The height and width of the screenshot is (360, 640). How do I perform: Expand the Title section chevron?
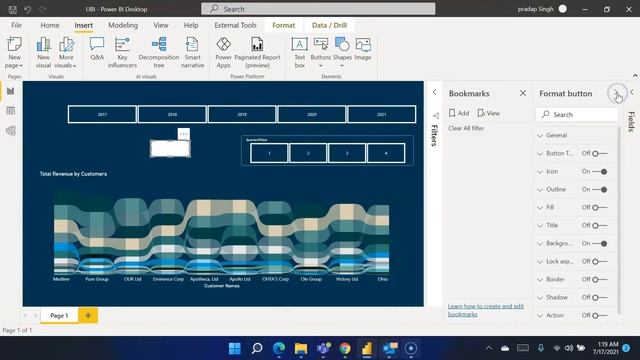540,226
